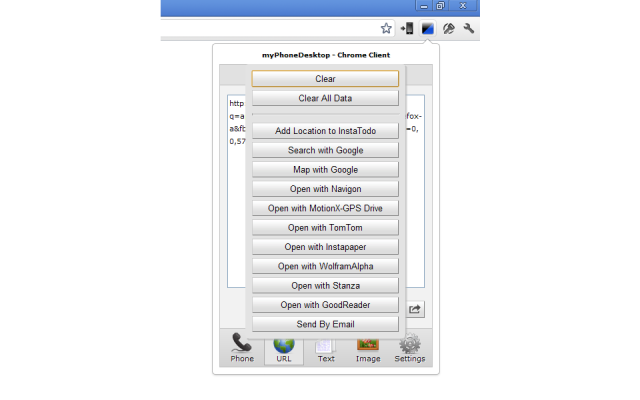This screenshot has width=640, height=400.
Task: Choose Clear from the menu
Action: coord(325,79)
